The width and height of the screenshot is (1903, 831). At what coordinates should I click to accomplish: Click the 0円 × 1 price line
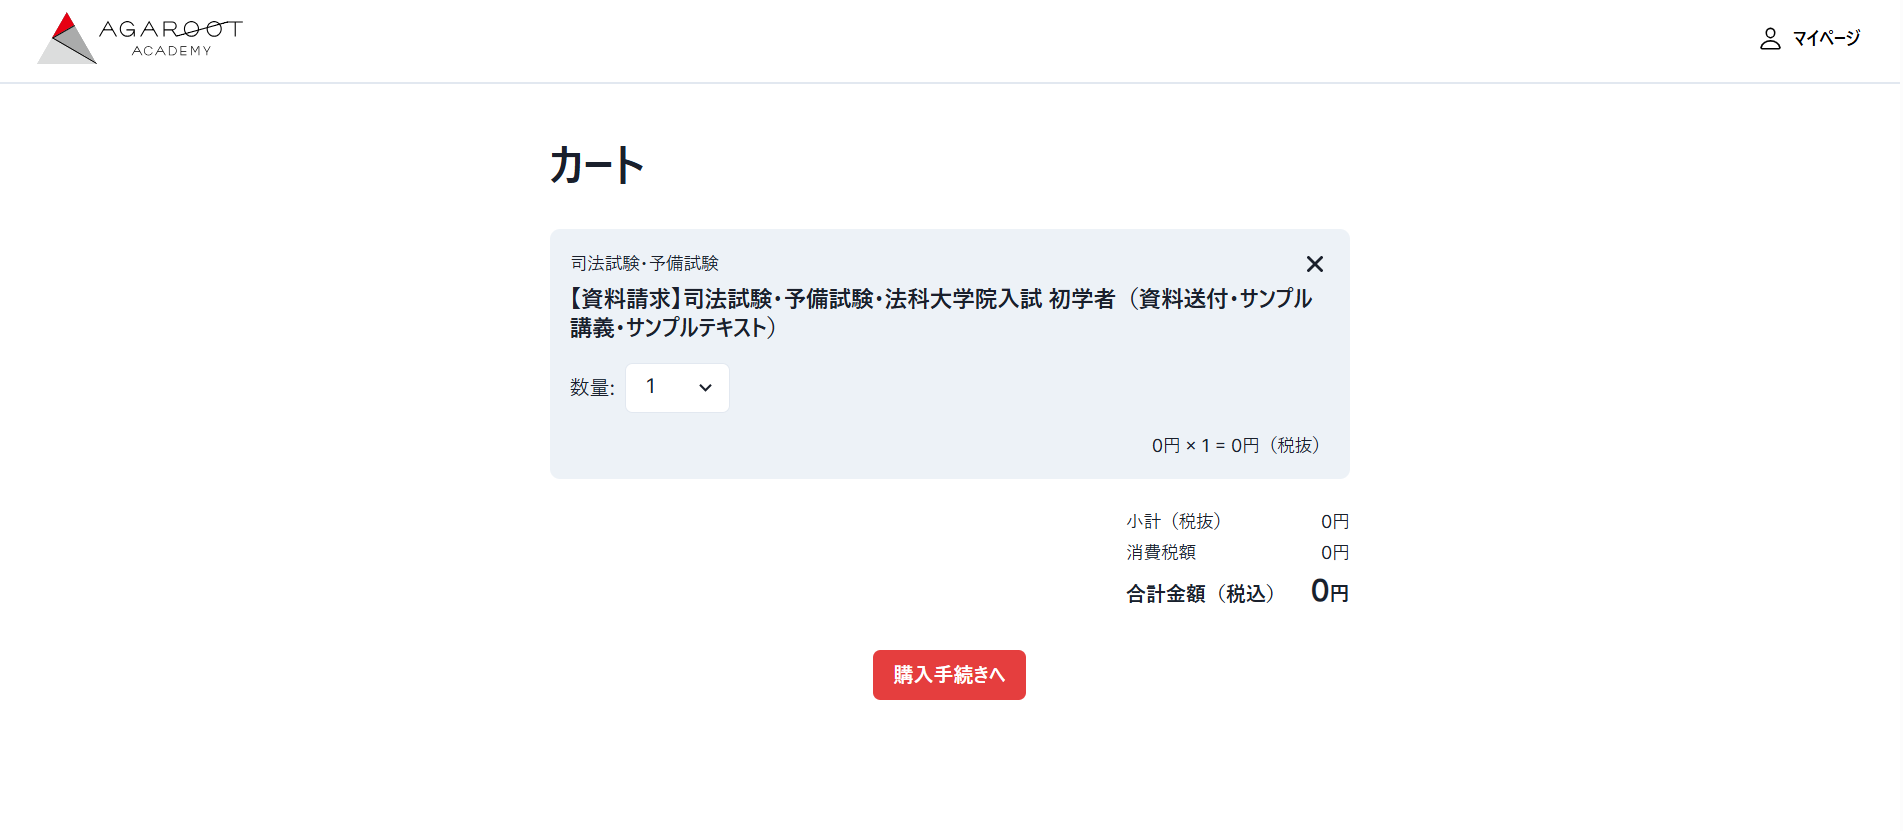[x=1236, y=446]
